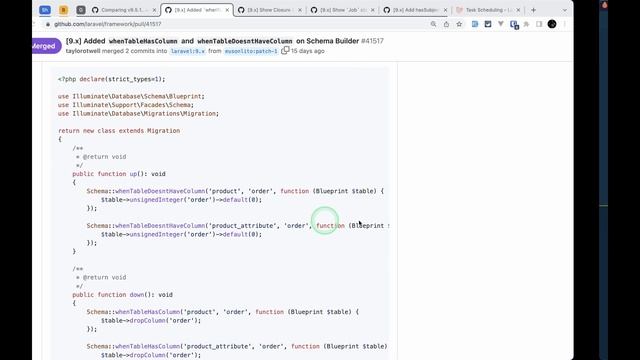Close the 'Task Scheduling' tab
Screen dimensions: 640x360
(518, 10)
